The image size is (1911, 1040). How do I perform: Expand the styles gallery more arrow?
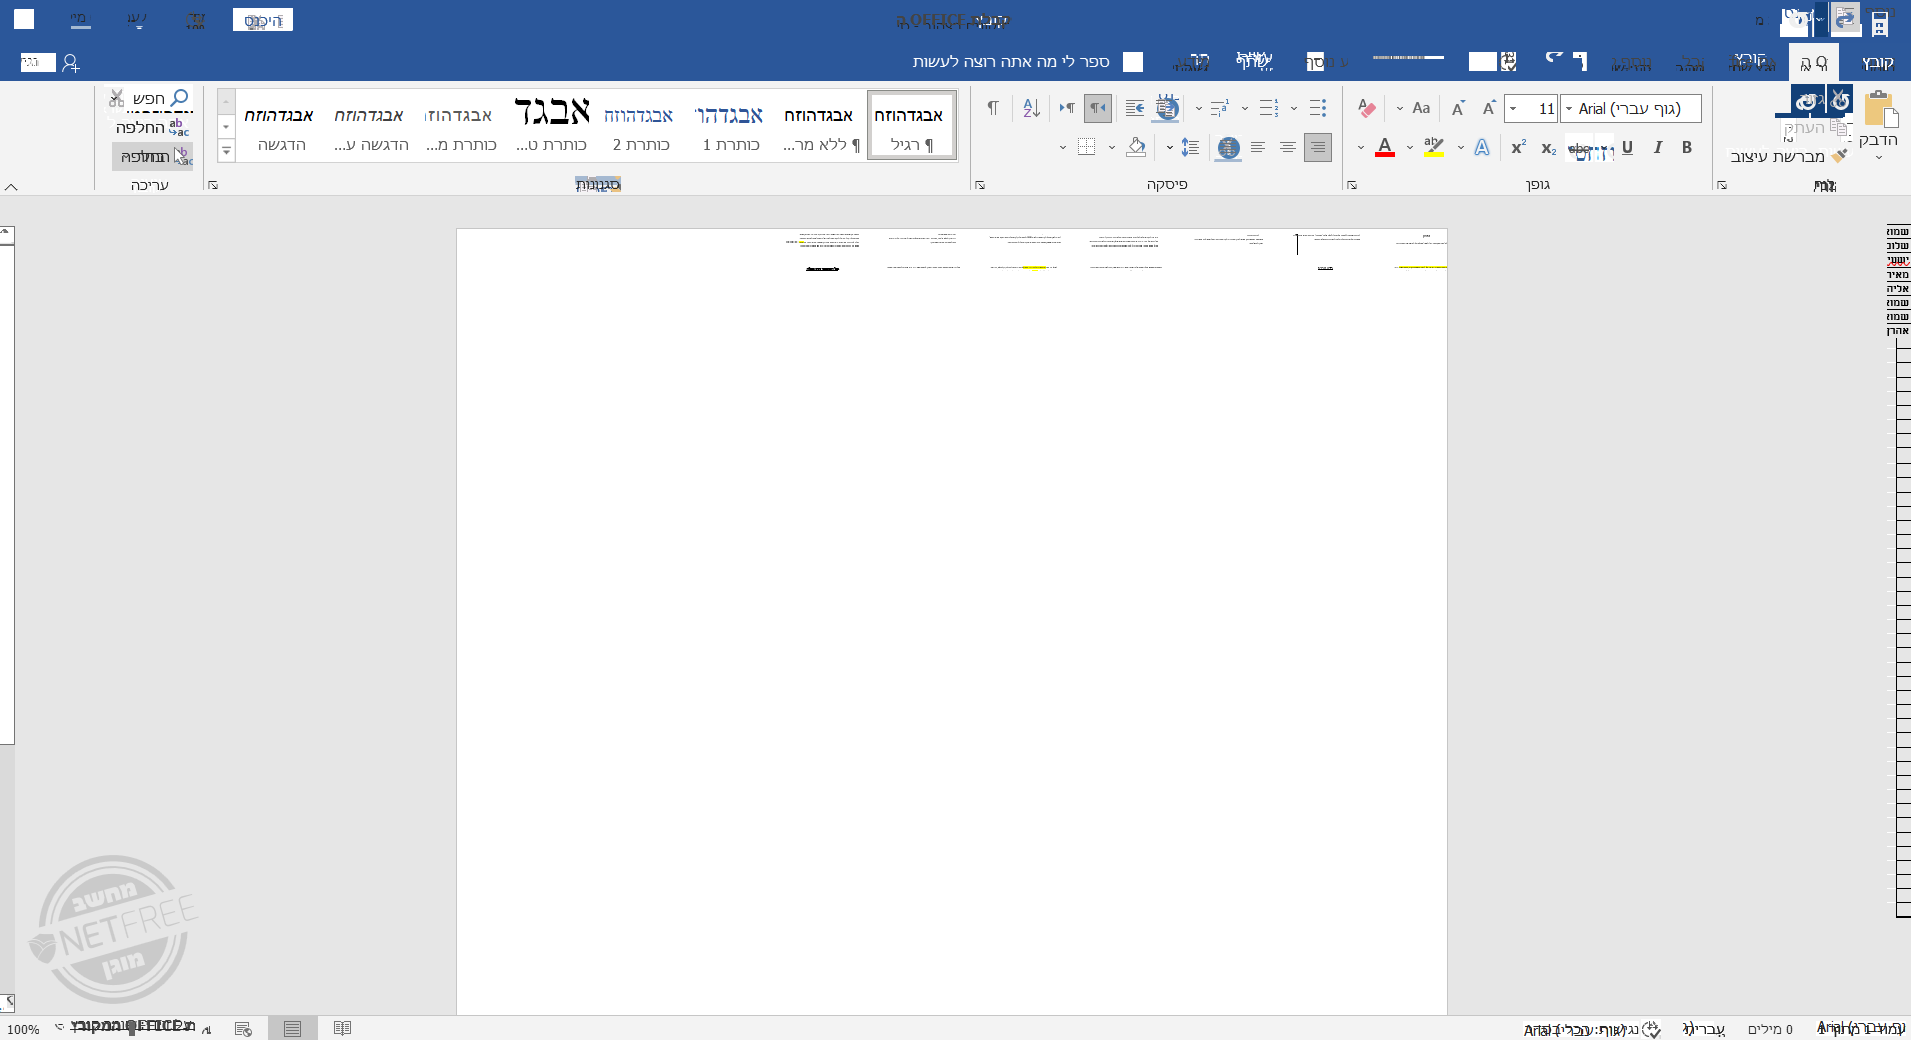point(226,151)
